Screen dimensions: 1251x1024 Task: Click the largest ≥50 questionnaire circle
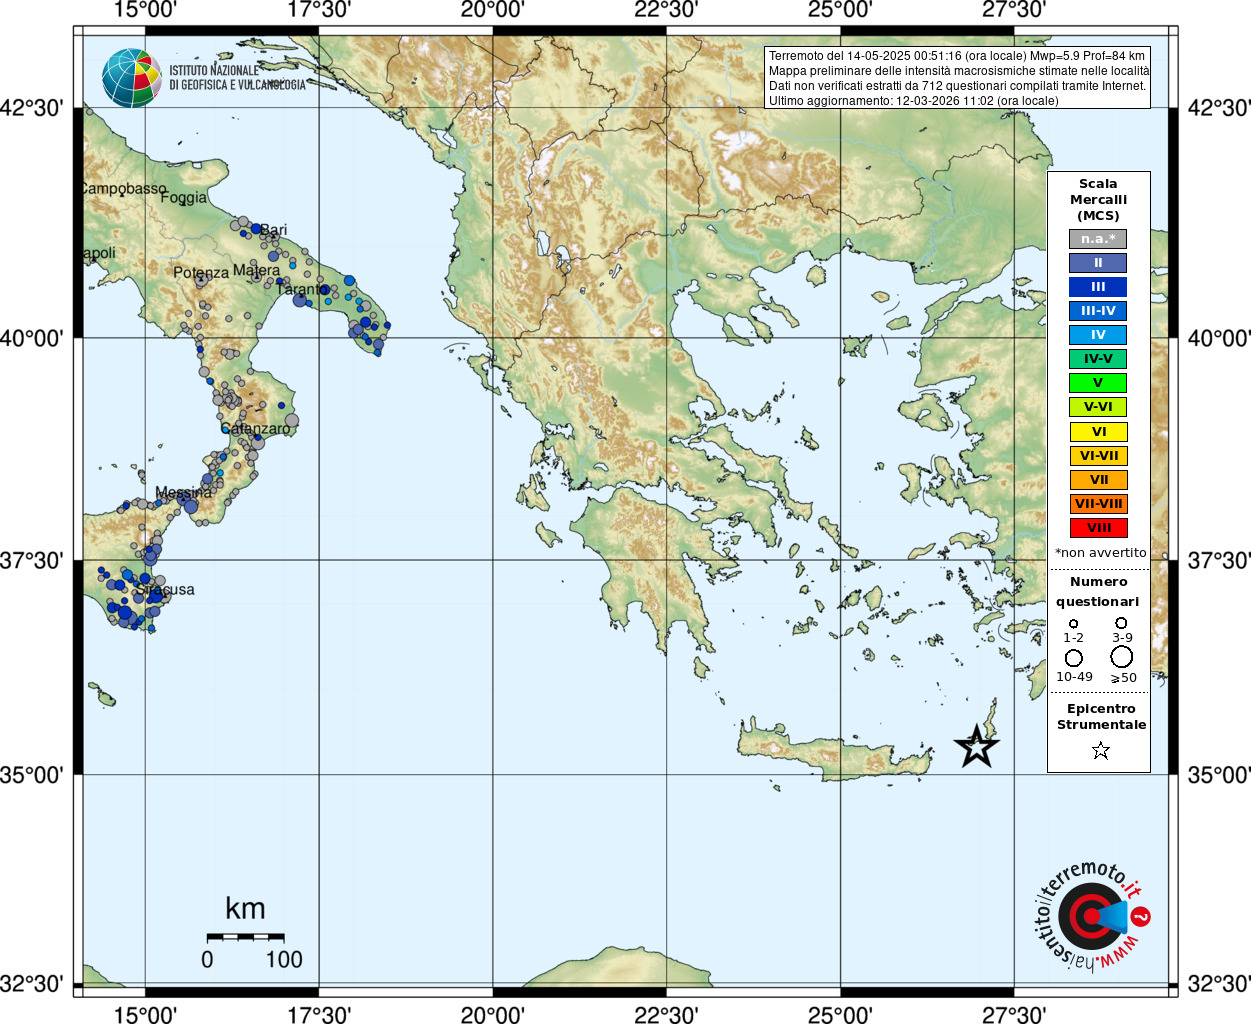pos(1122,657)
